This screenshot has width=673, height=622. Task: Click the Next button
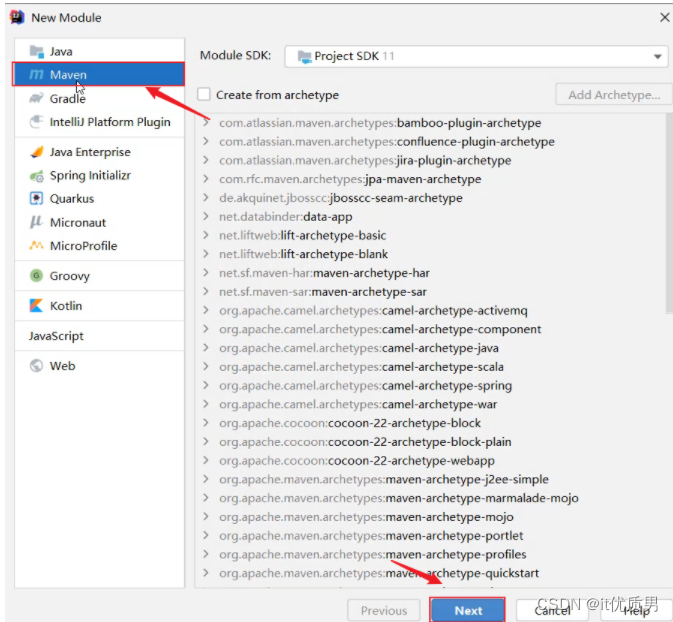pos(467,610)
